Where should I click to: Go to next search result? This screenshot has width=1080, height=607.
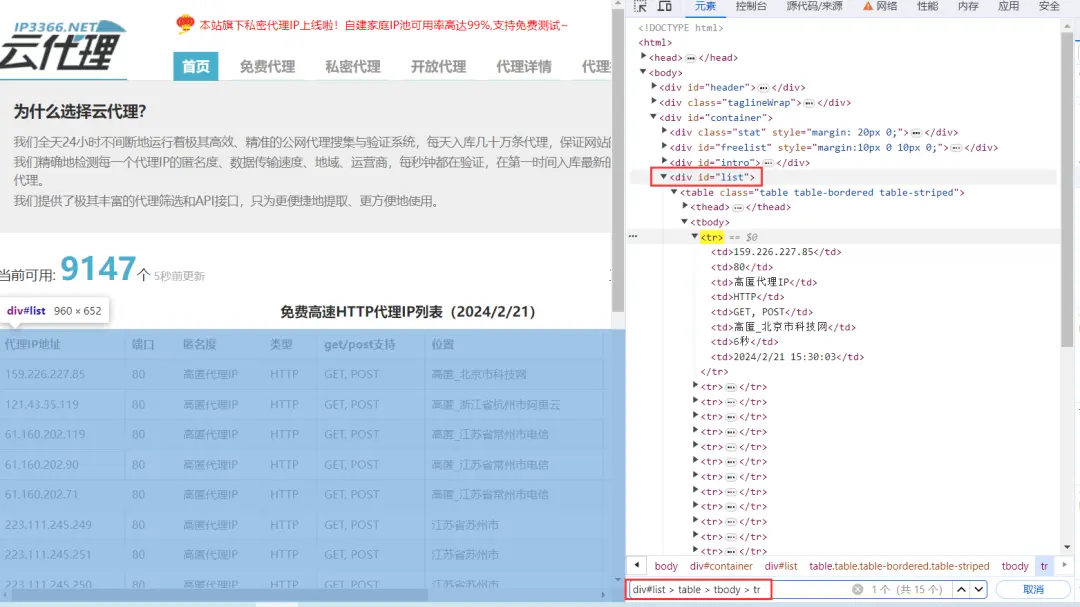[x=979, y=589]
